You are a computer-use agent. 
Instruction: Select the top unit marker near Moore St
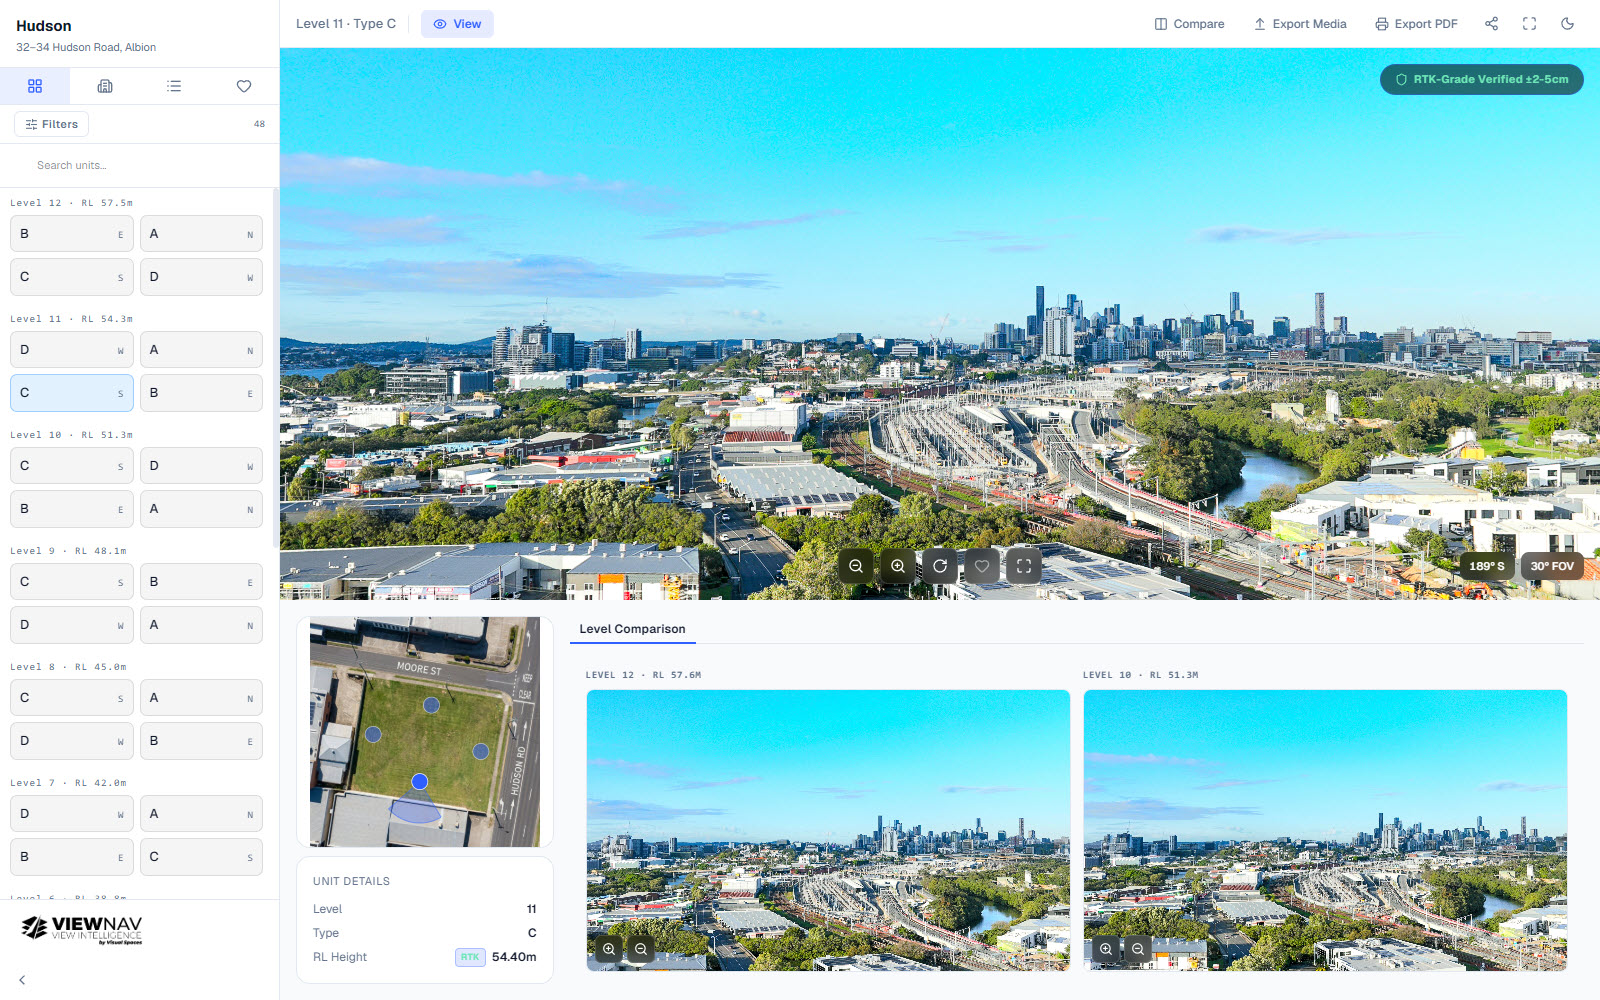(431, 705)
